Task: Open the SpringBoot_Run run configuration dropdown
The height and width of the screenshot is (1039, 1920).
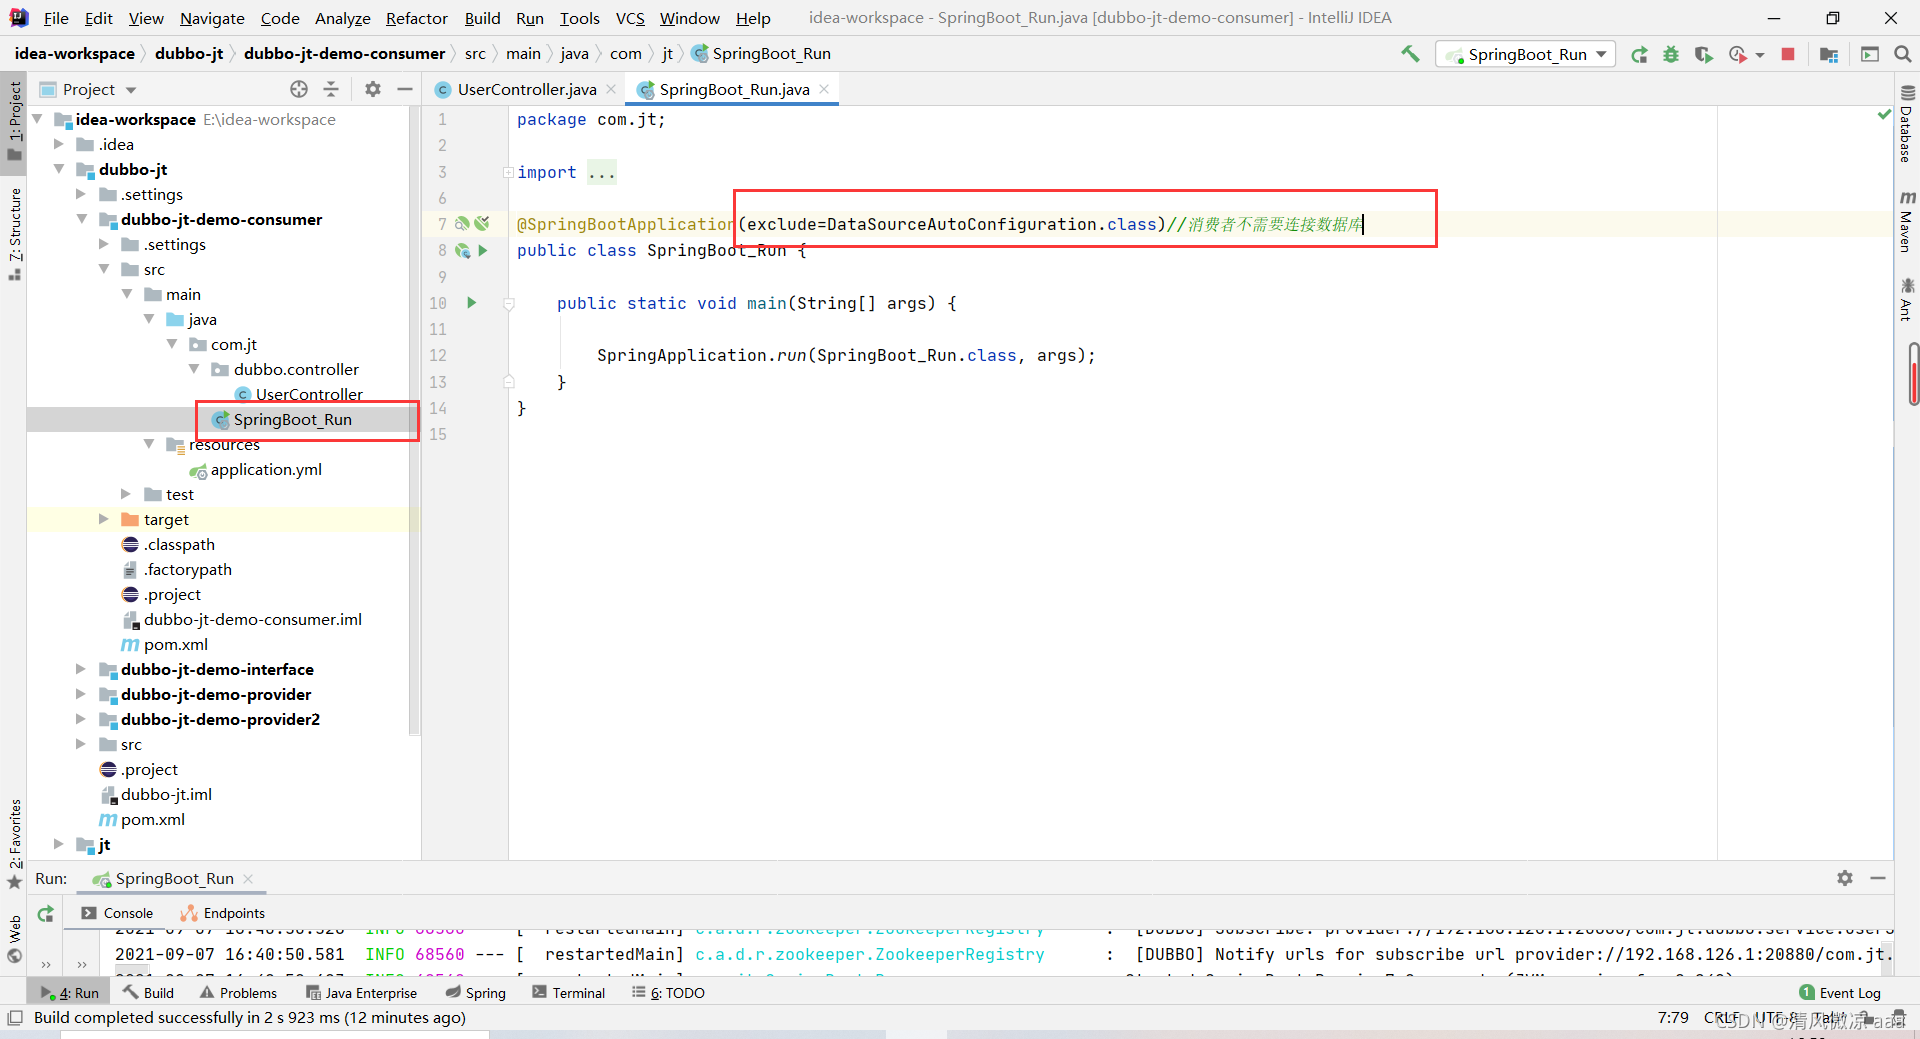Action: [x=1525, y=54]
